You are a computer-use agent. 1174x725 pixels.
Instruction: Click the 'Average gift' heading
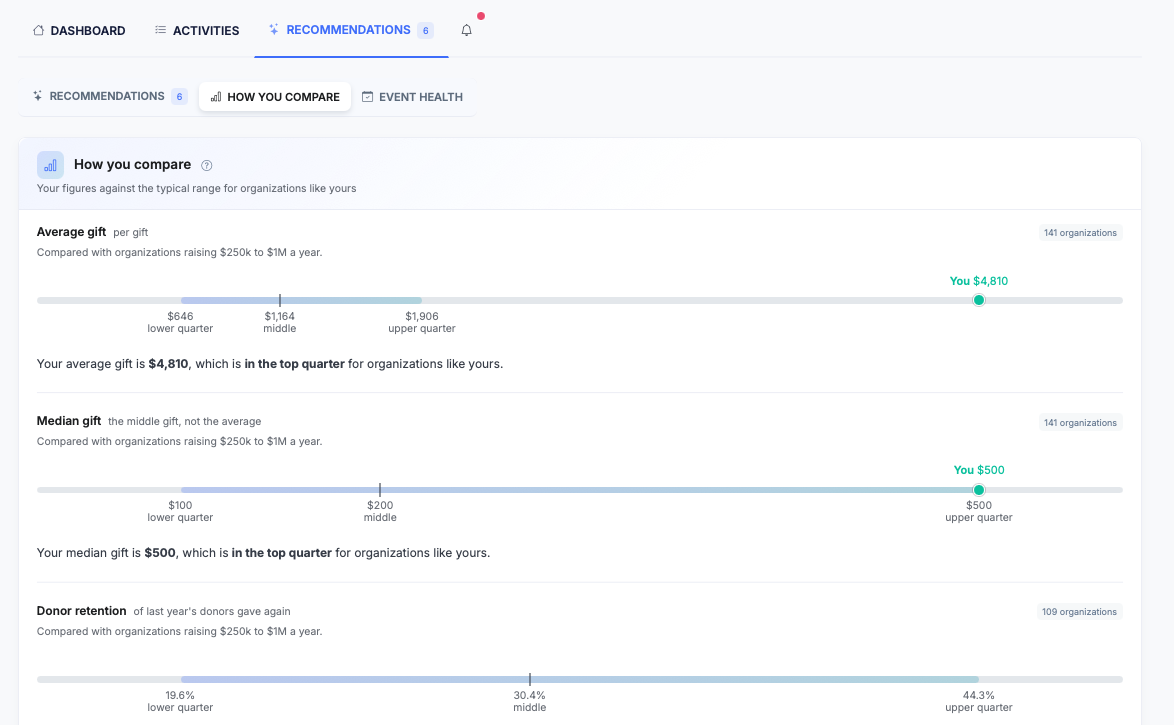click(x=71, y=232)
